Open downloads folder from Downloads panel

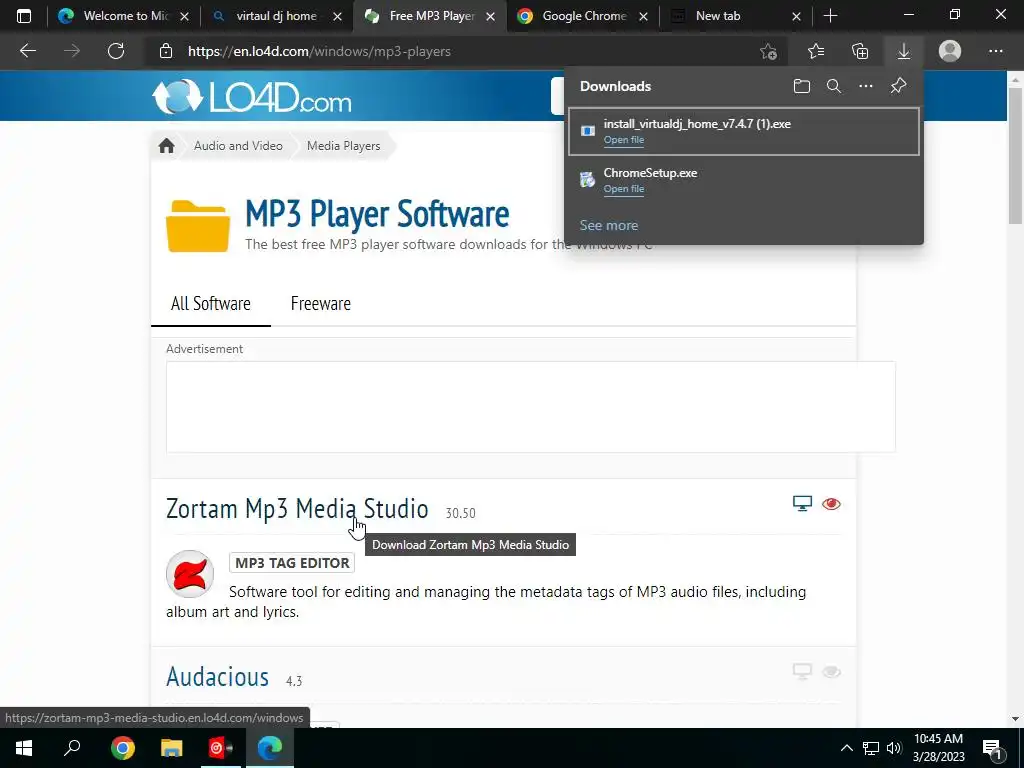(x=802, y=86)
